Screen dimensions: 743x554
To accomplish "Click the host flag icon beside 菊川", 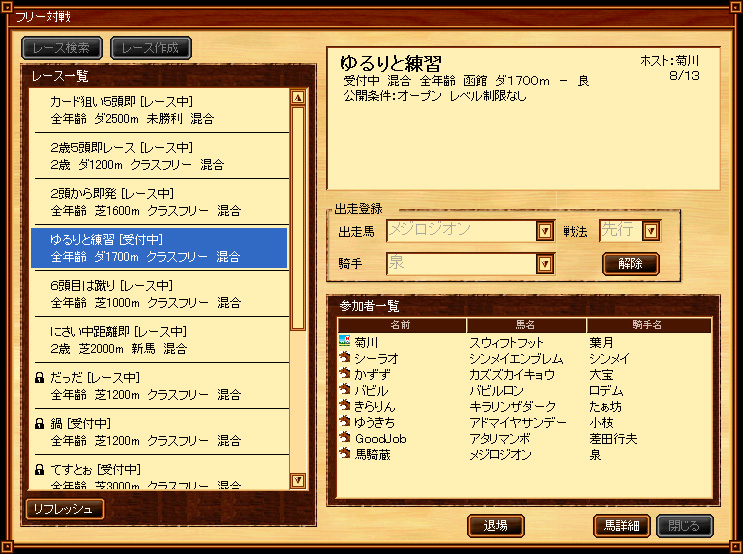I will pyautogui.click(x=344, y=341).
